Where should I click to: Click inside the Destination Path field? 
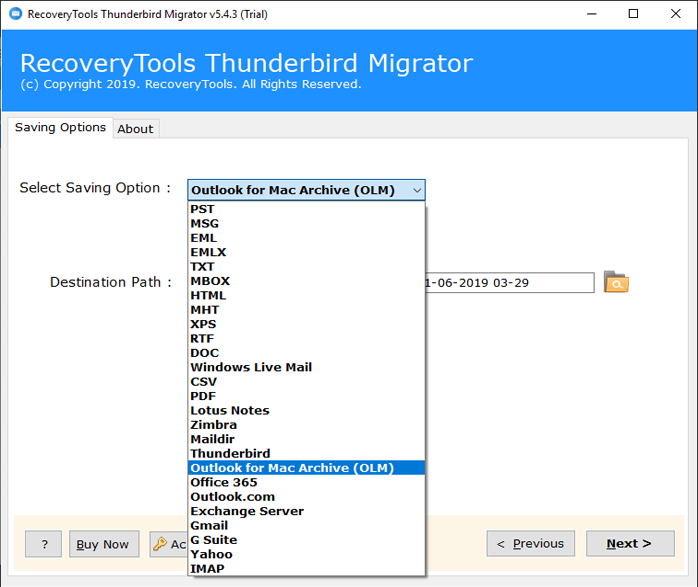click(510, 283)
